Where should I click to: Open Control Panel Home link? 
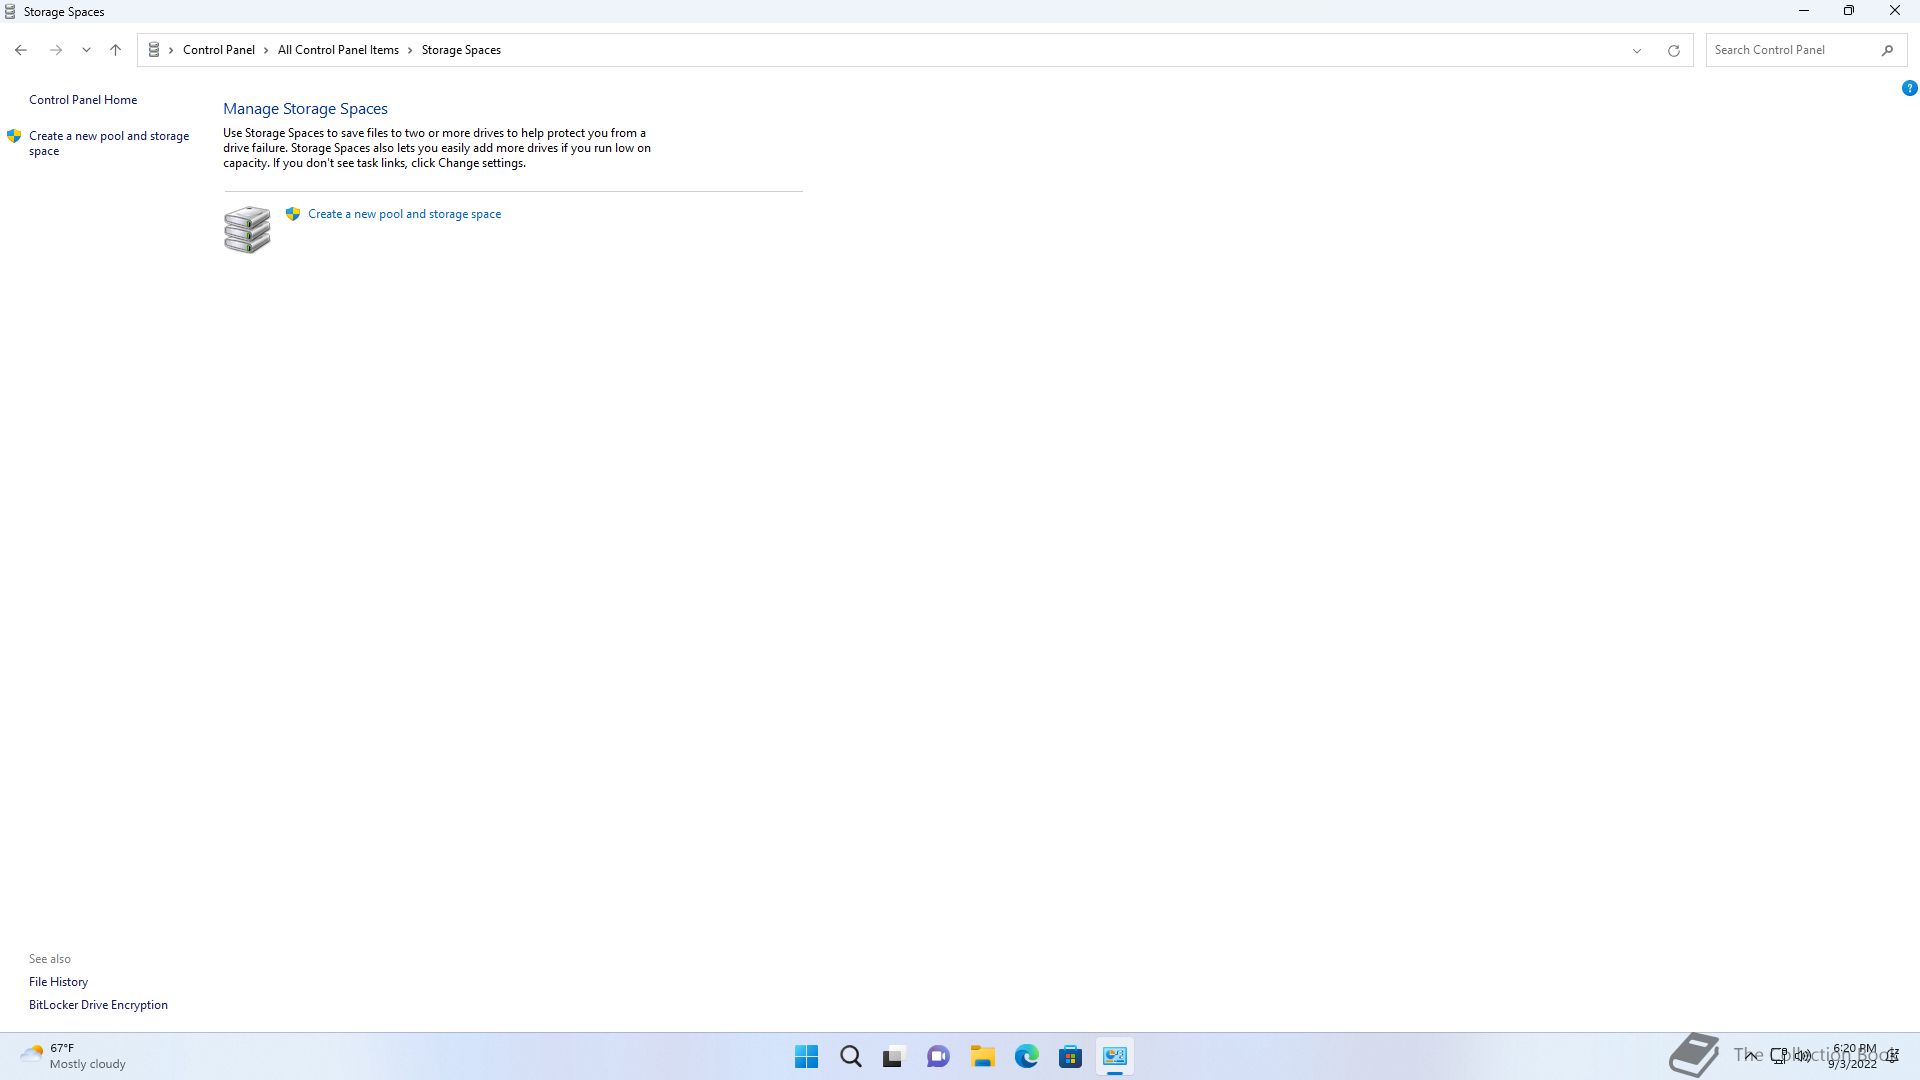(83, 100)
